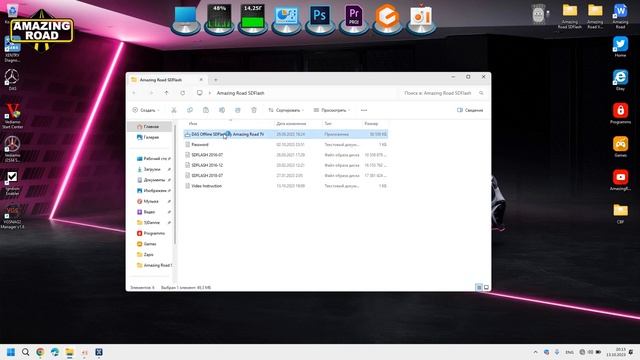Open the Twitter Home desktop shortcut
Image resolution: width=640 pixels, height=360 pixels.
[620, 47]
